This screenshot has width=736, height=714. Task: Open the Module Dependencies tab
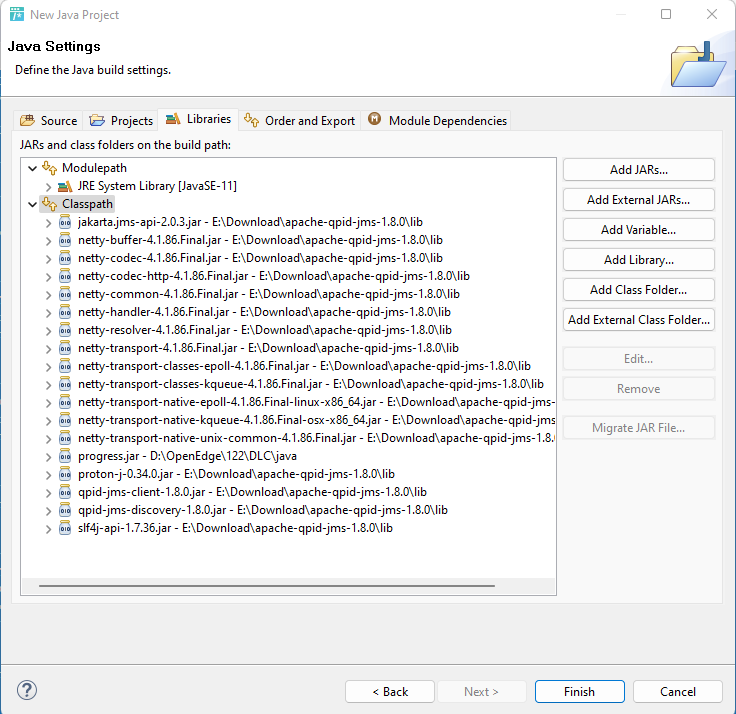coord(437,121)
